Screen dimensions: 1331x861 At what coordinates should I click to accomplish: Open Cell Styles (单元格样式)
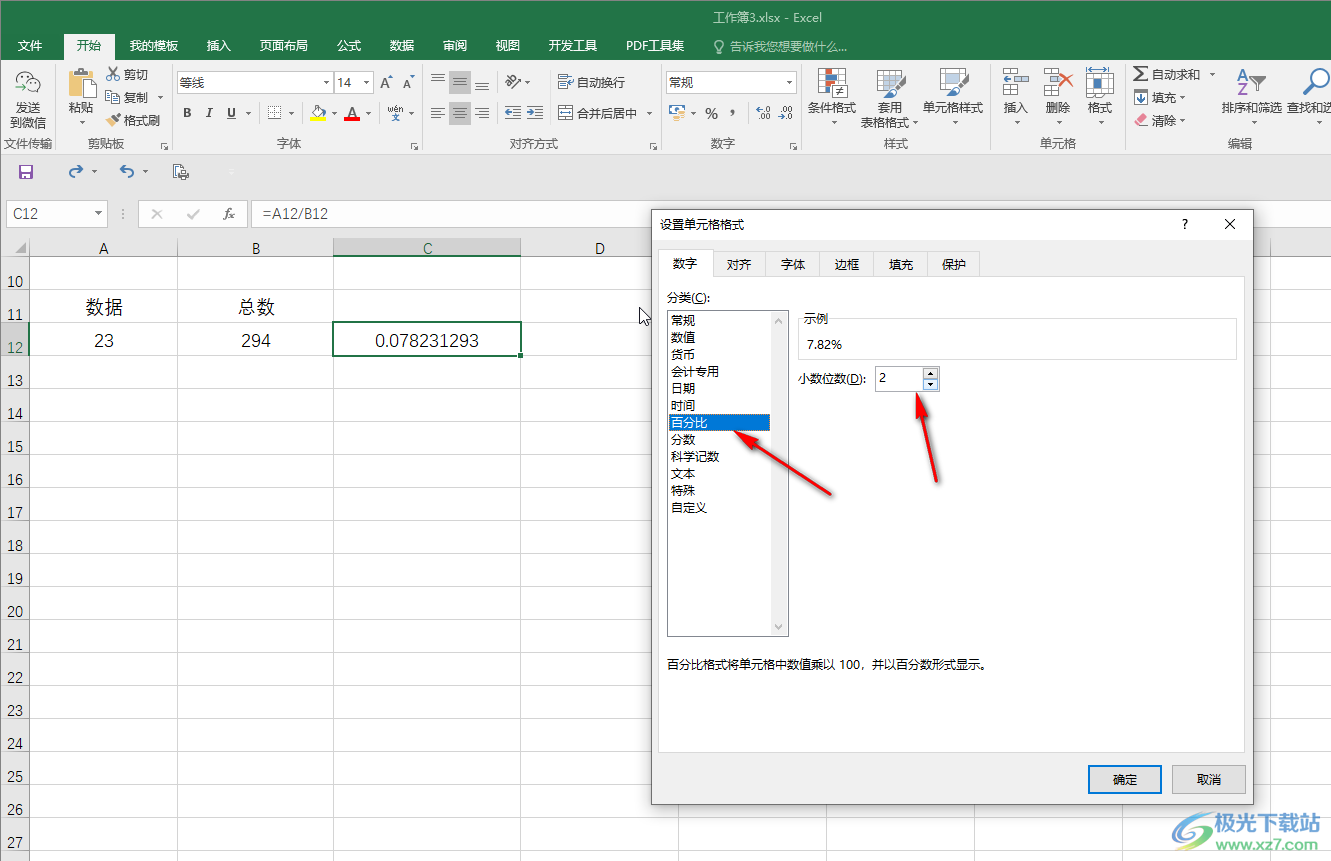click(x=953, y=98)
